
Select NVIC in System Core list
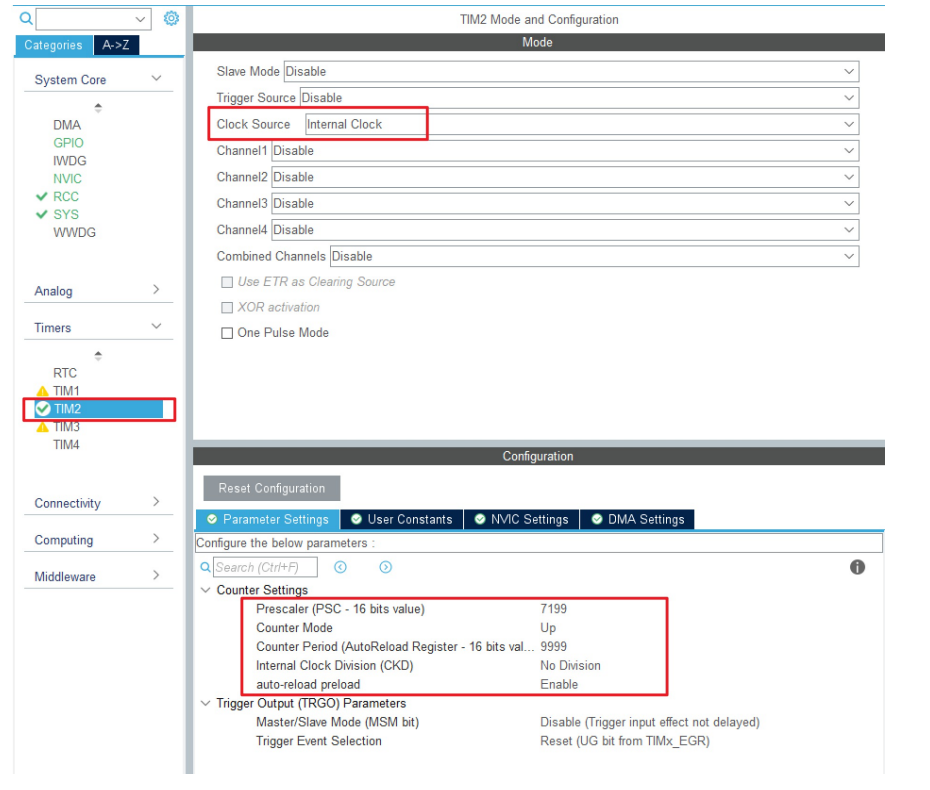pyautogui.click(x=67, y=179)
